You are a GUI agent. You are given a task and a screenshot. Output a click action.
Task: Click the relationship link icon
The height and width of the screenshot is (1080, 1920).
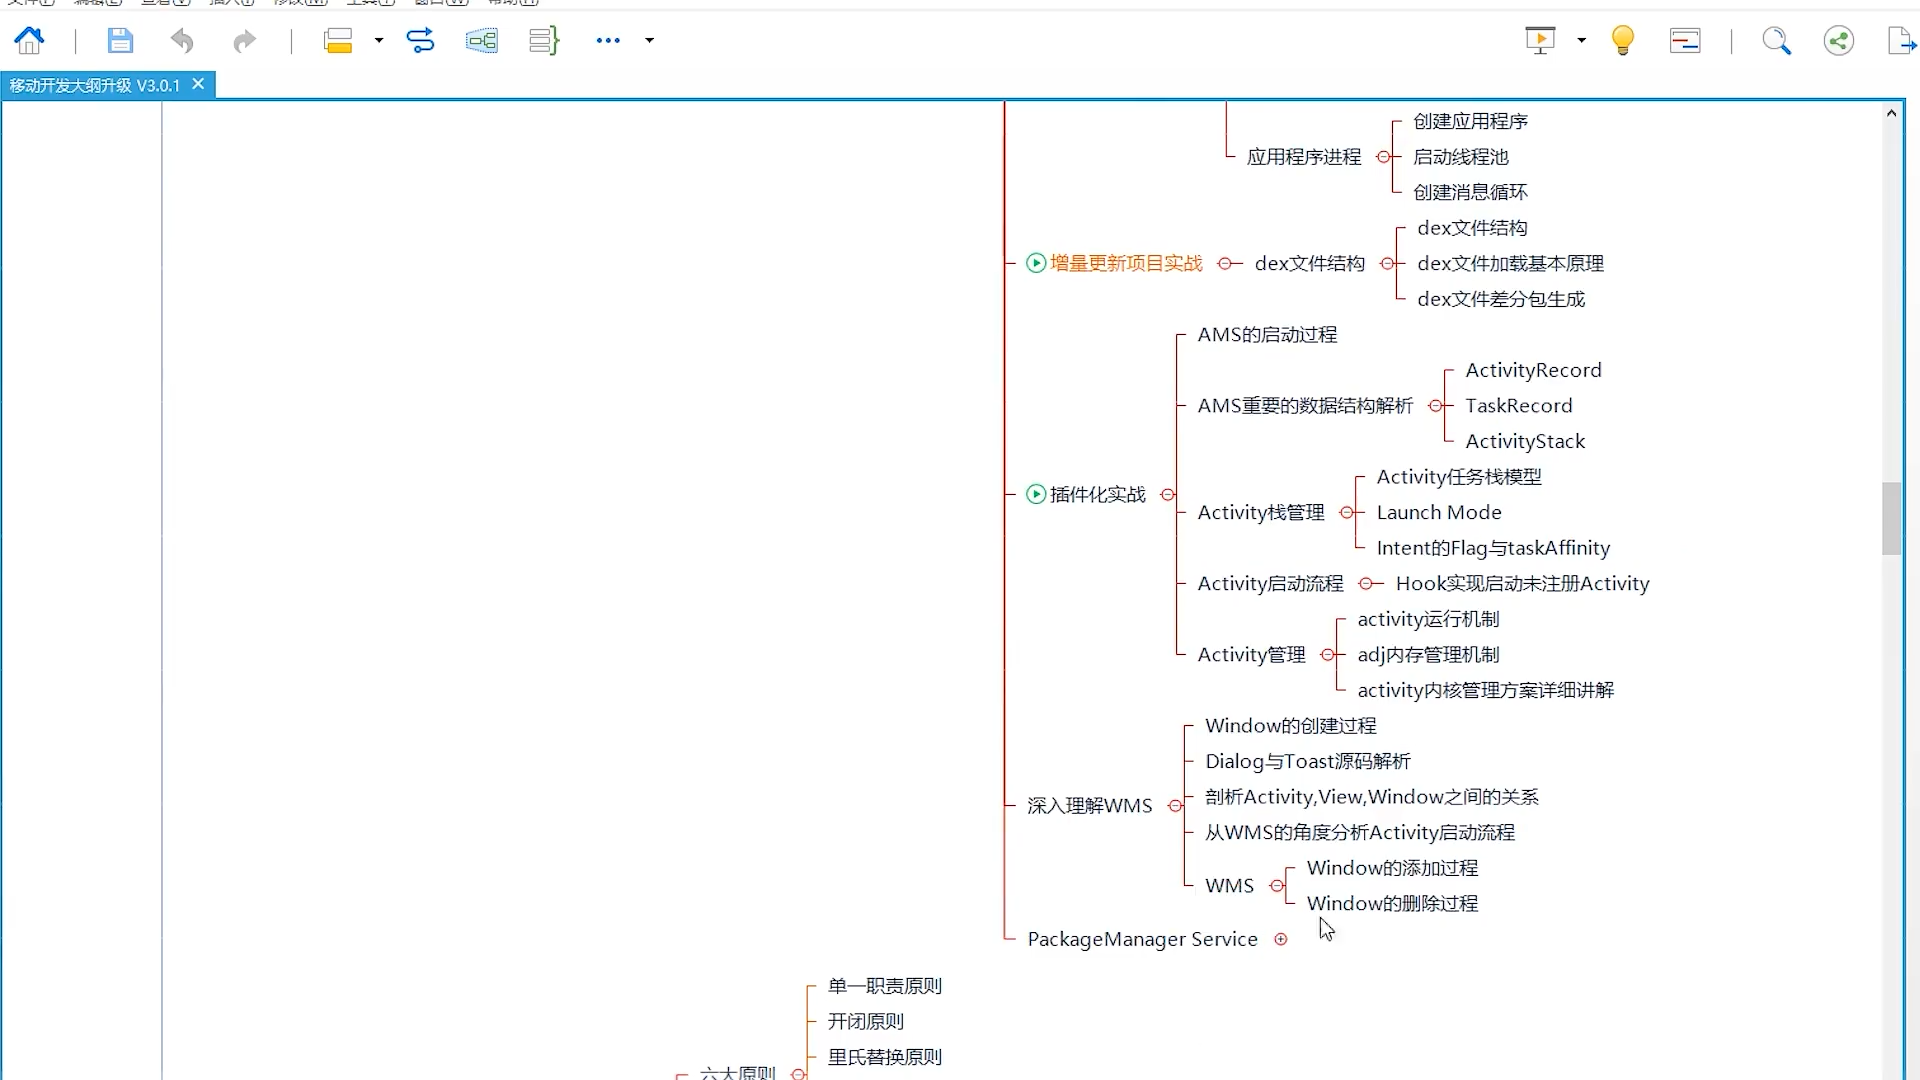[420, 41]
